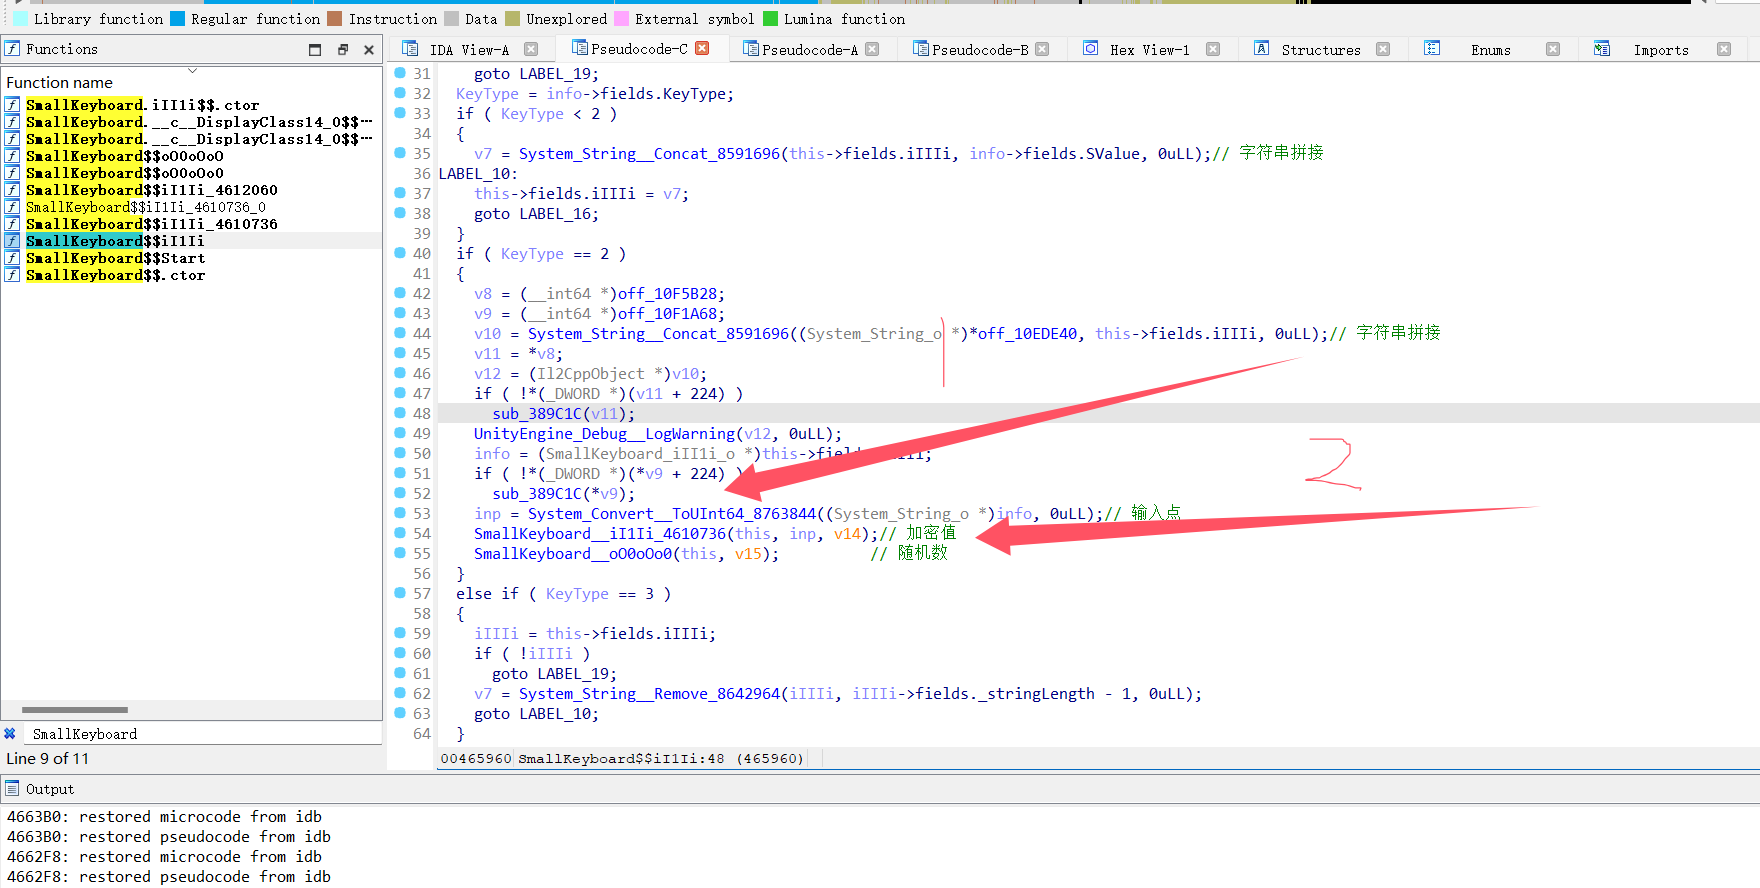Open the Imports tab
The image size is (1760, 888).
(x=1661, y=50)
